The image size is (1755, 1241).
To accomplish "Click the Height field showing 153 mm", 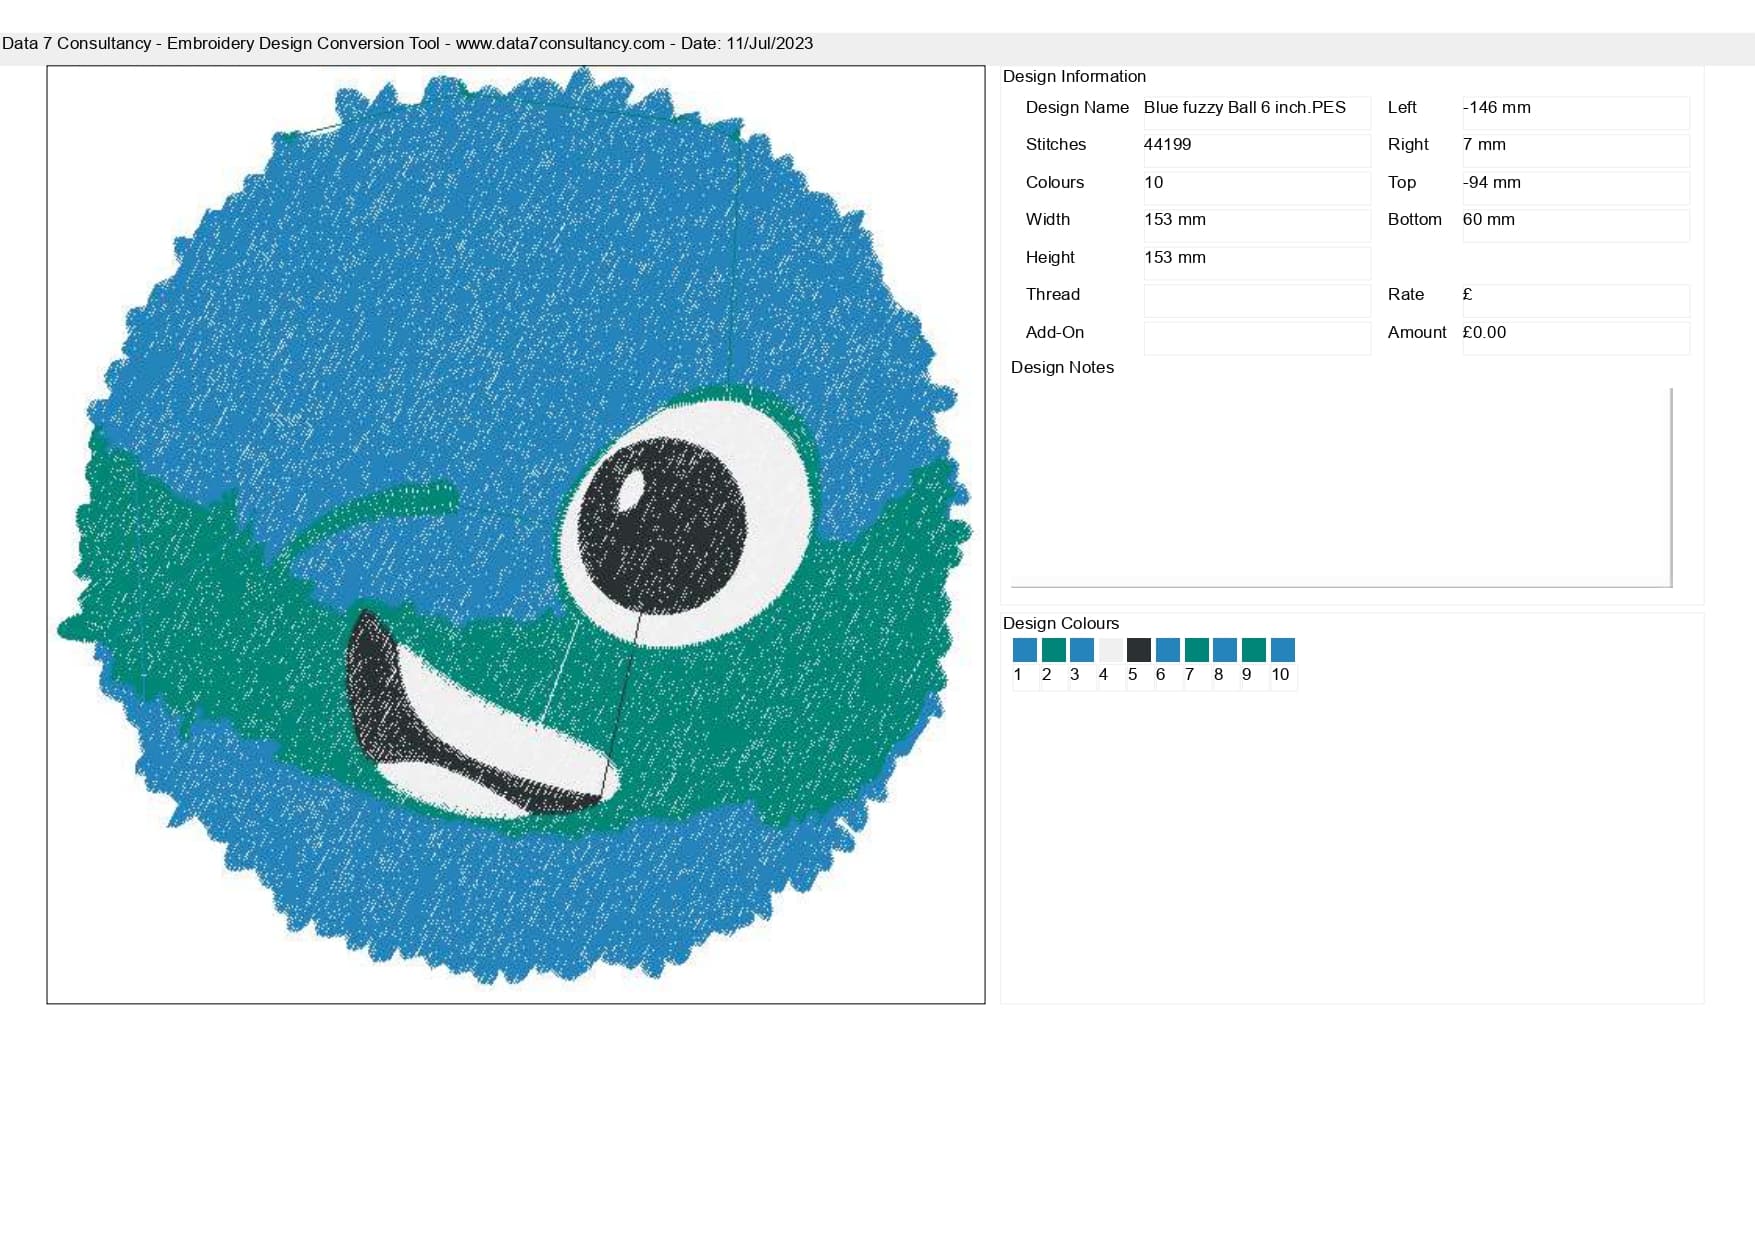I will (1256, 262).
